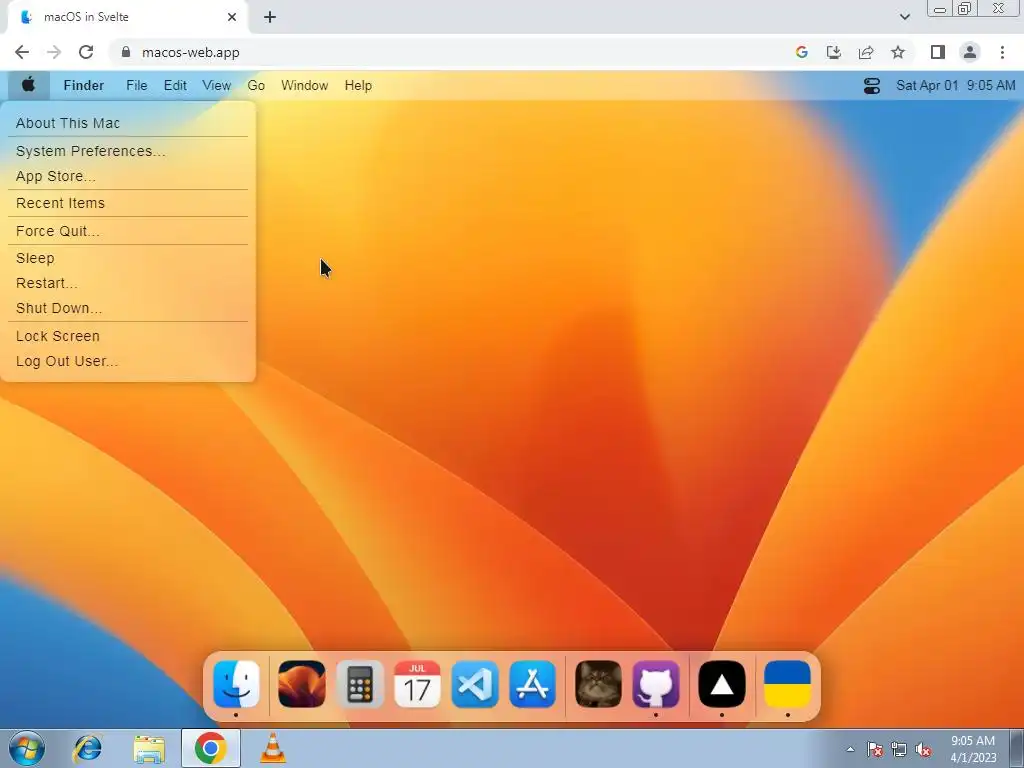Open the Control Center toggle icon
1024x768 pixels.
point(872,86)
